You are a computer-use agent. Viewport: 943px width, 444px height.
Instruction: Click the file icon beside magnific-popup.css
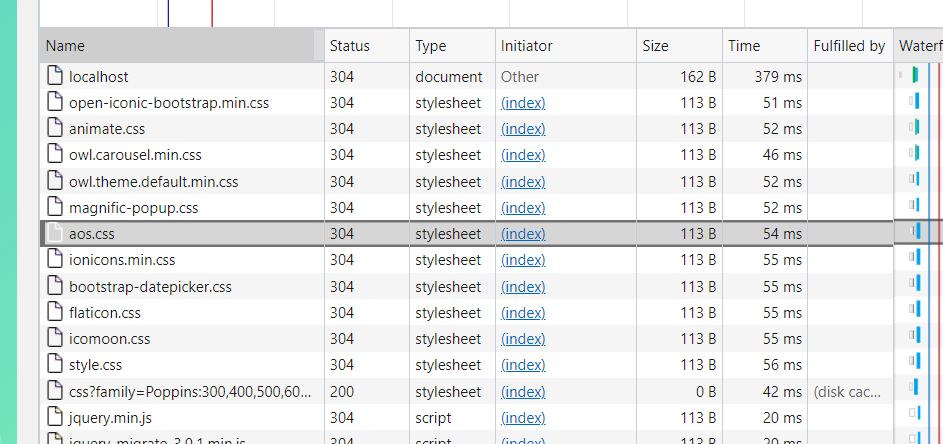(55, 207)
